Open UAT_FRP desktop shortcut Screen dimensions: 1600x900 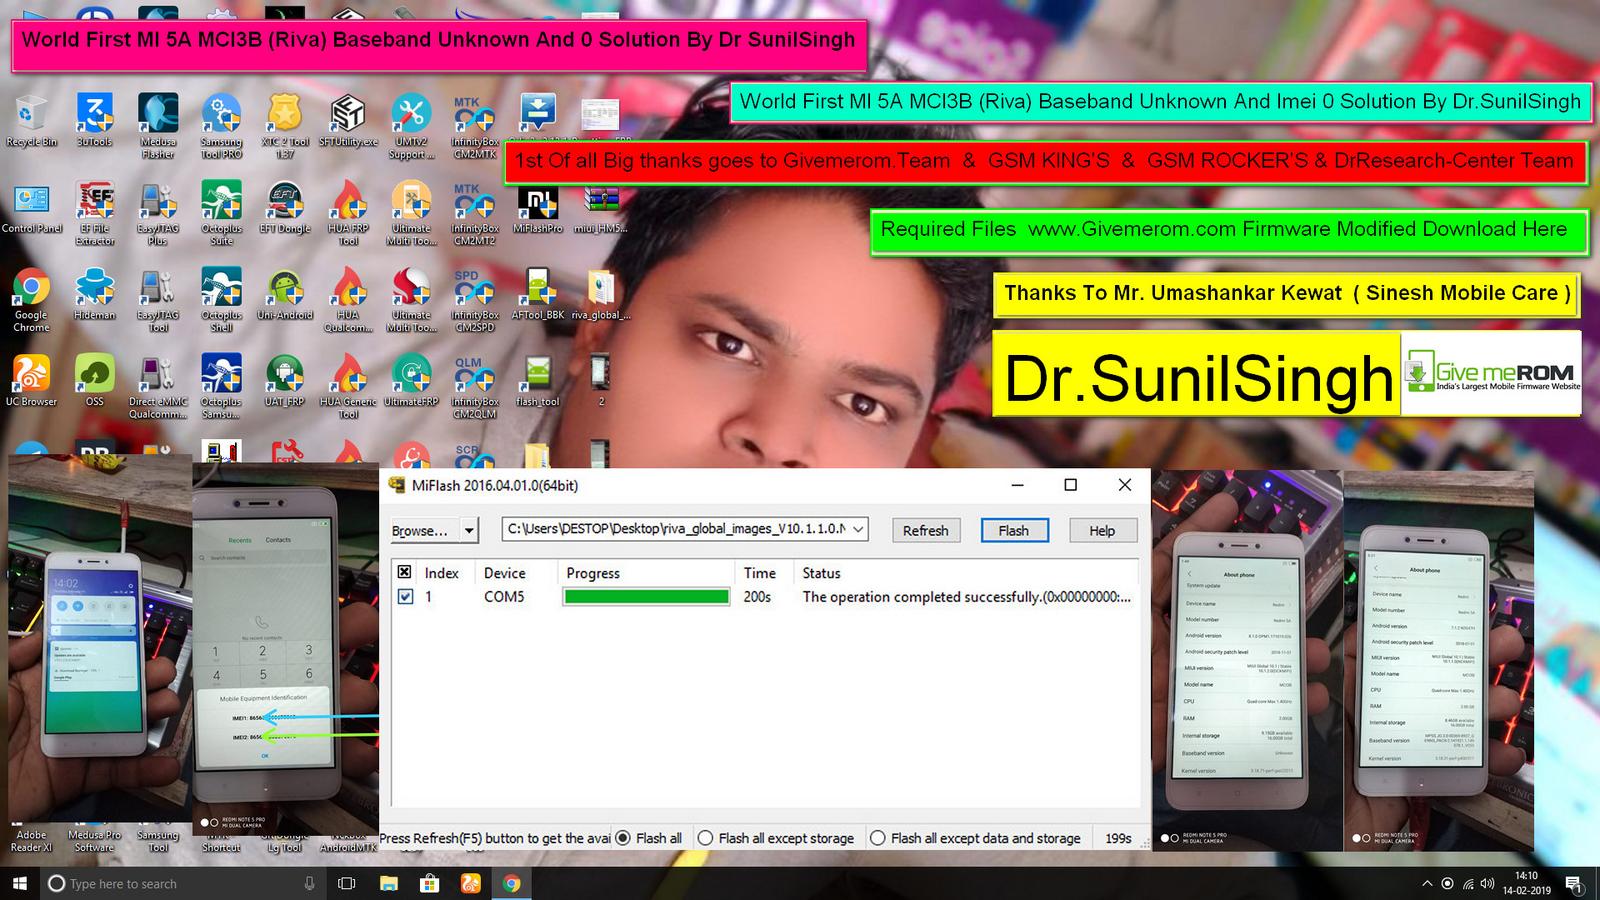(x=285, y=381)
